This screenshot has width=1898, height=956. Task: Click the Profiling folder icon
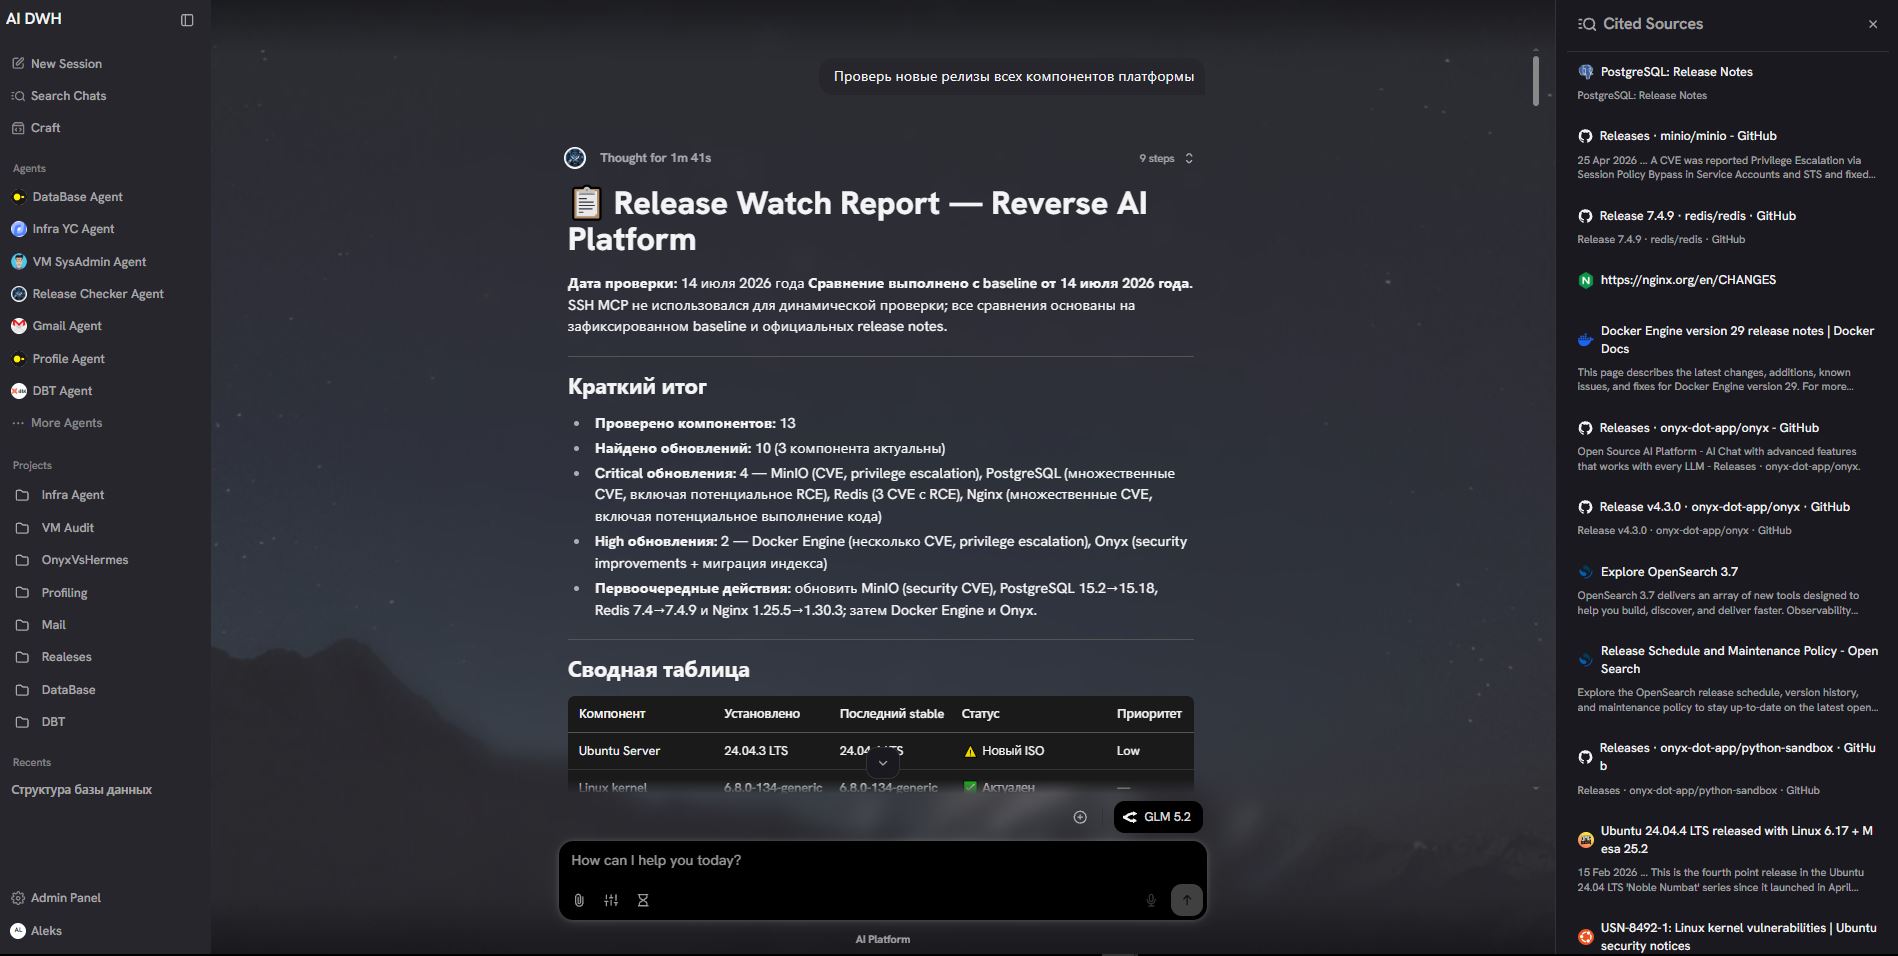coord(22,593)
